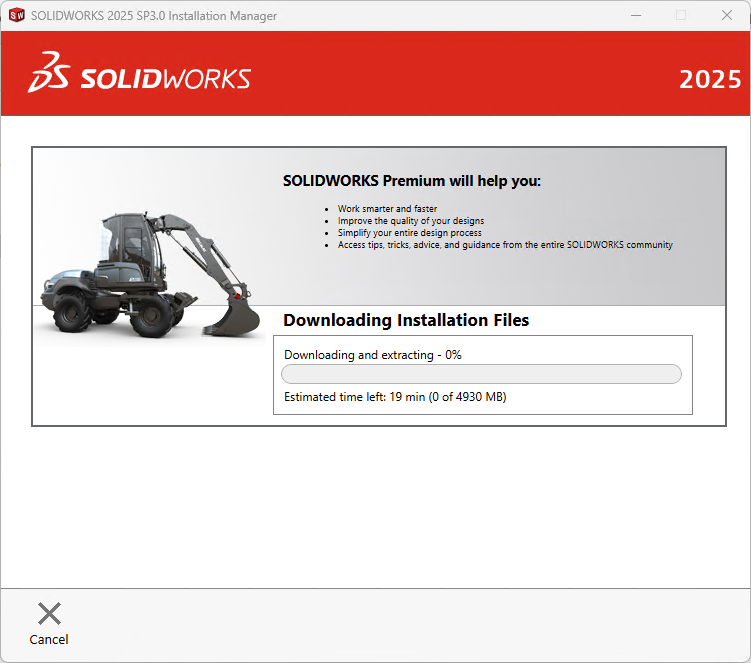The width and height of the screenshot is (751, 663).
Task: Click the 3DS SOLIDWORKS logo in red banner
Action: click(x=140, y=77)
